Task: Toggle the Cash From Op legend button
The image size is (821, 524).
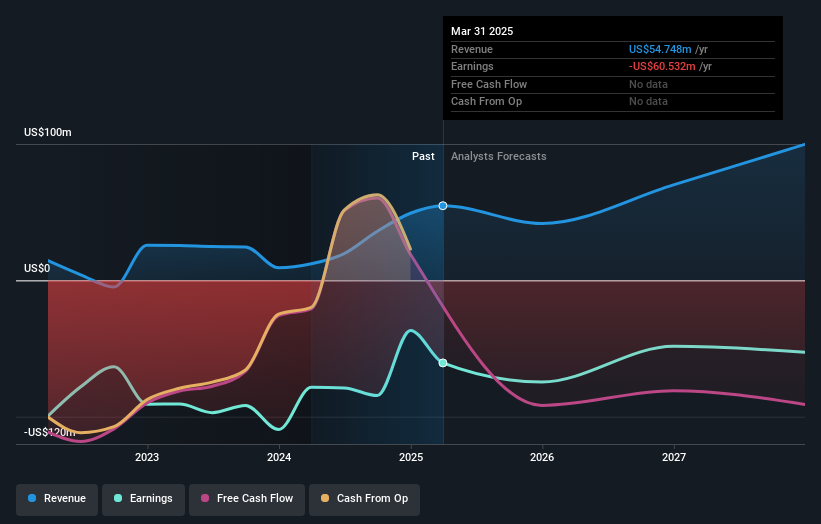Action: click(x=364, y=499)
